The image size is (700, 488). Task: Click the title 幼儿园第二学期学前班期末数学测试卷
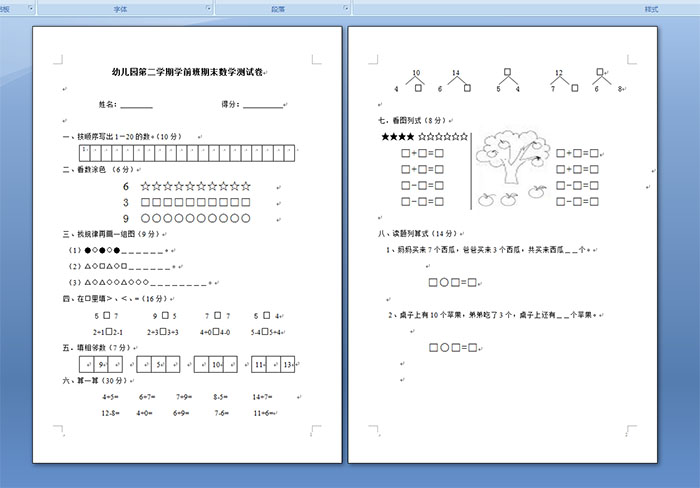(188, 72)
